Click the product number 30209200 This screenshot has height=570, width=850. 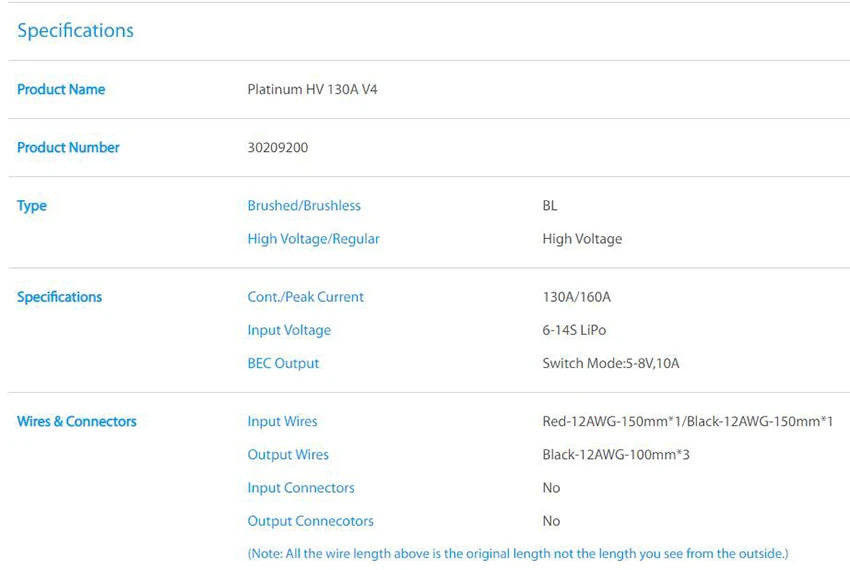(x=278, y=148)
